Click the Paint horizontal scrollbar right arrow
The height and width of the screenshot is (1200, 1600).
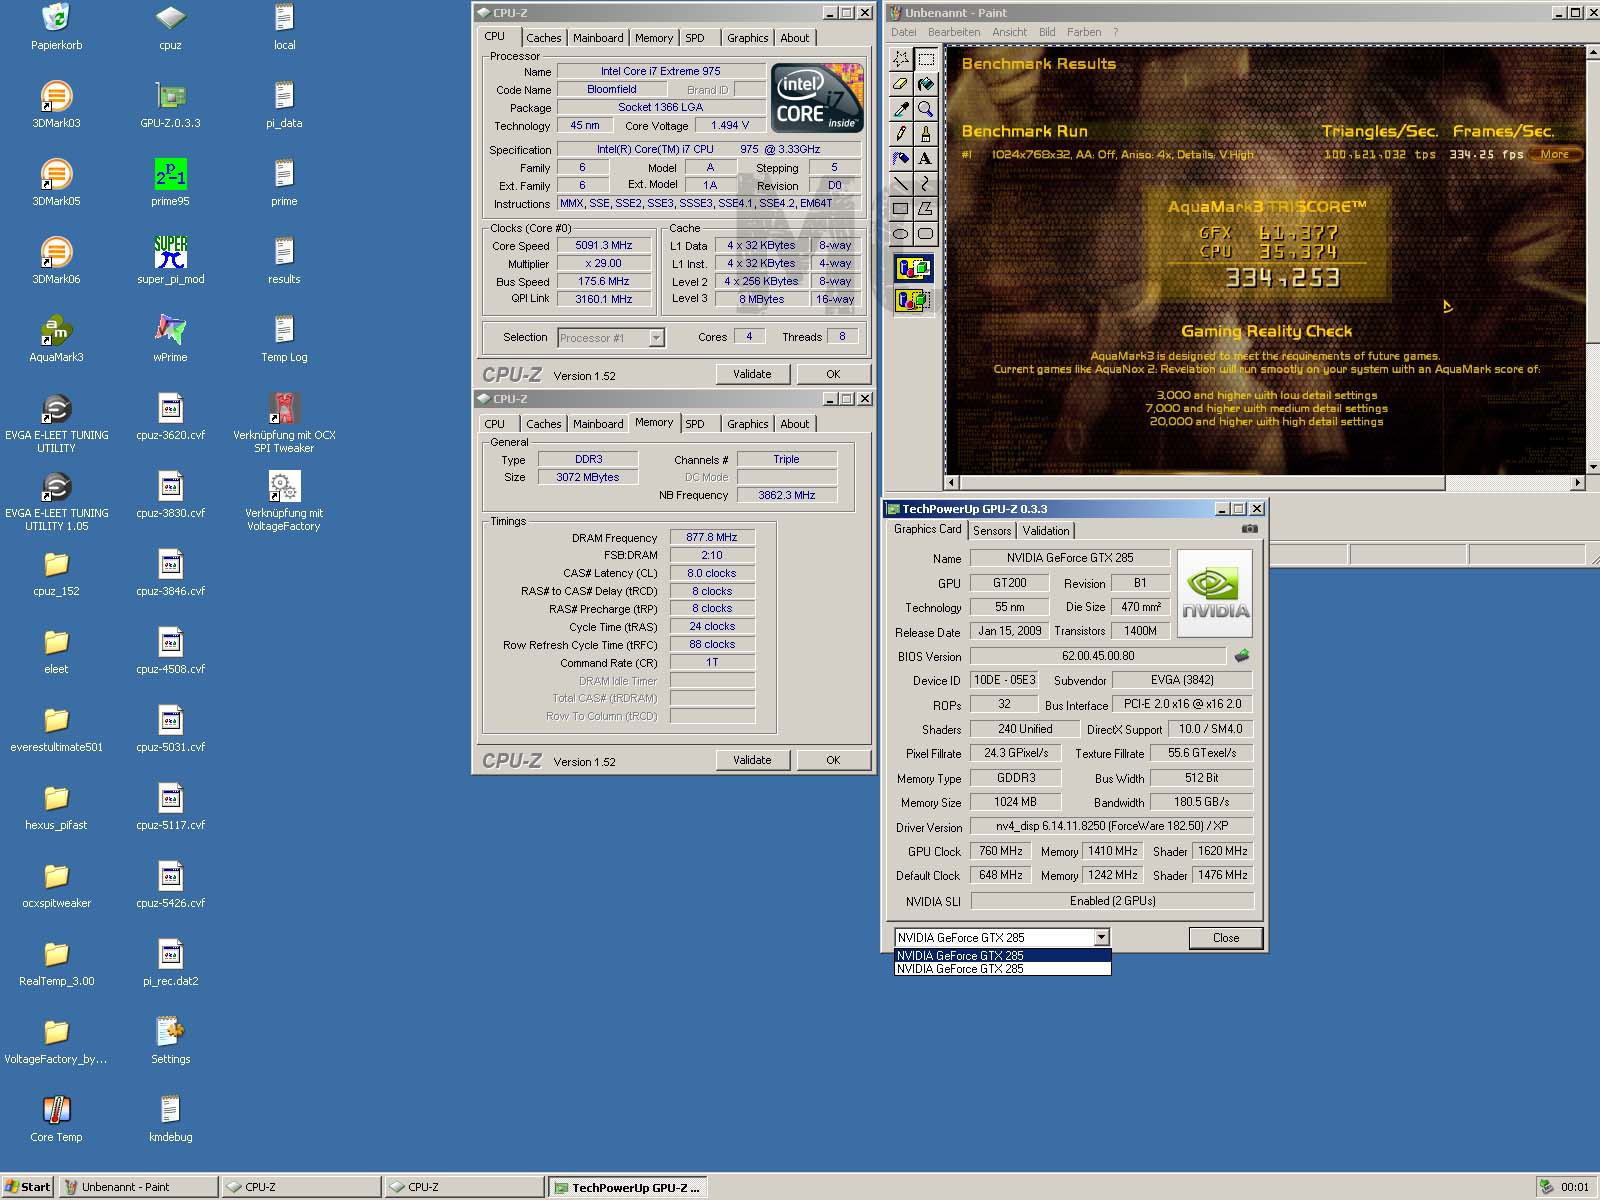point(1578,482)
